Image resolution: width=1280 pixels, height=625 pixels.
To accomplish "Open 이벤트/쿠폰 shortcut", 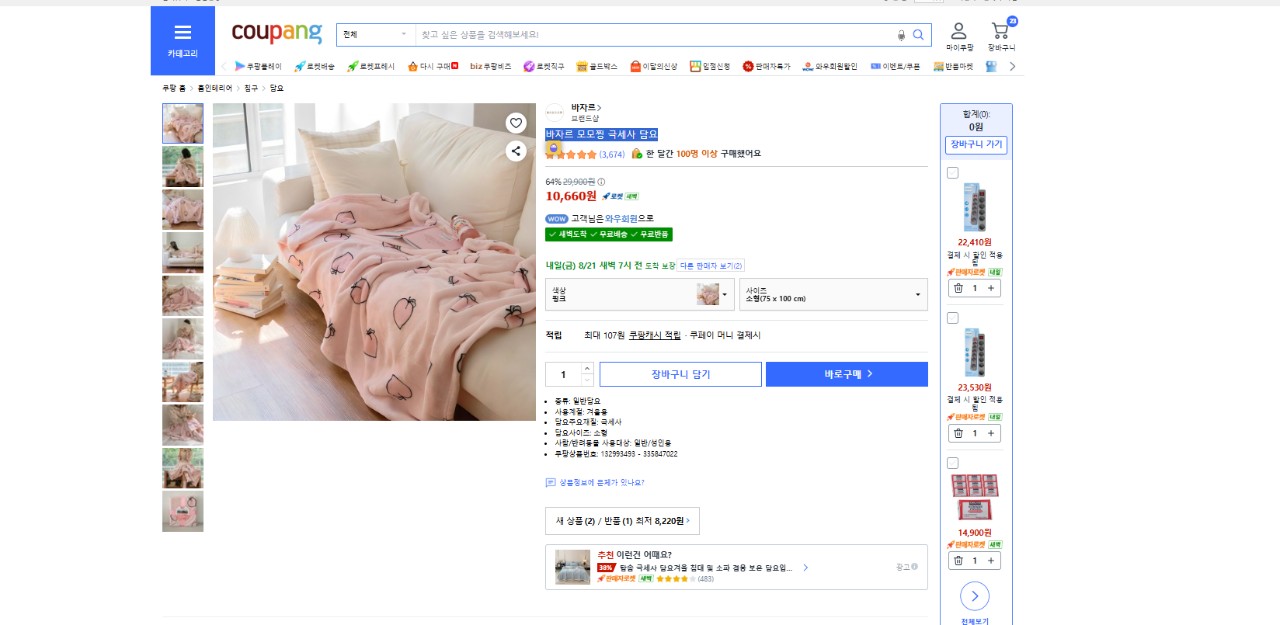I will 894,66.
